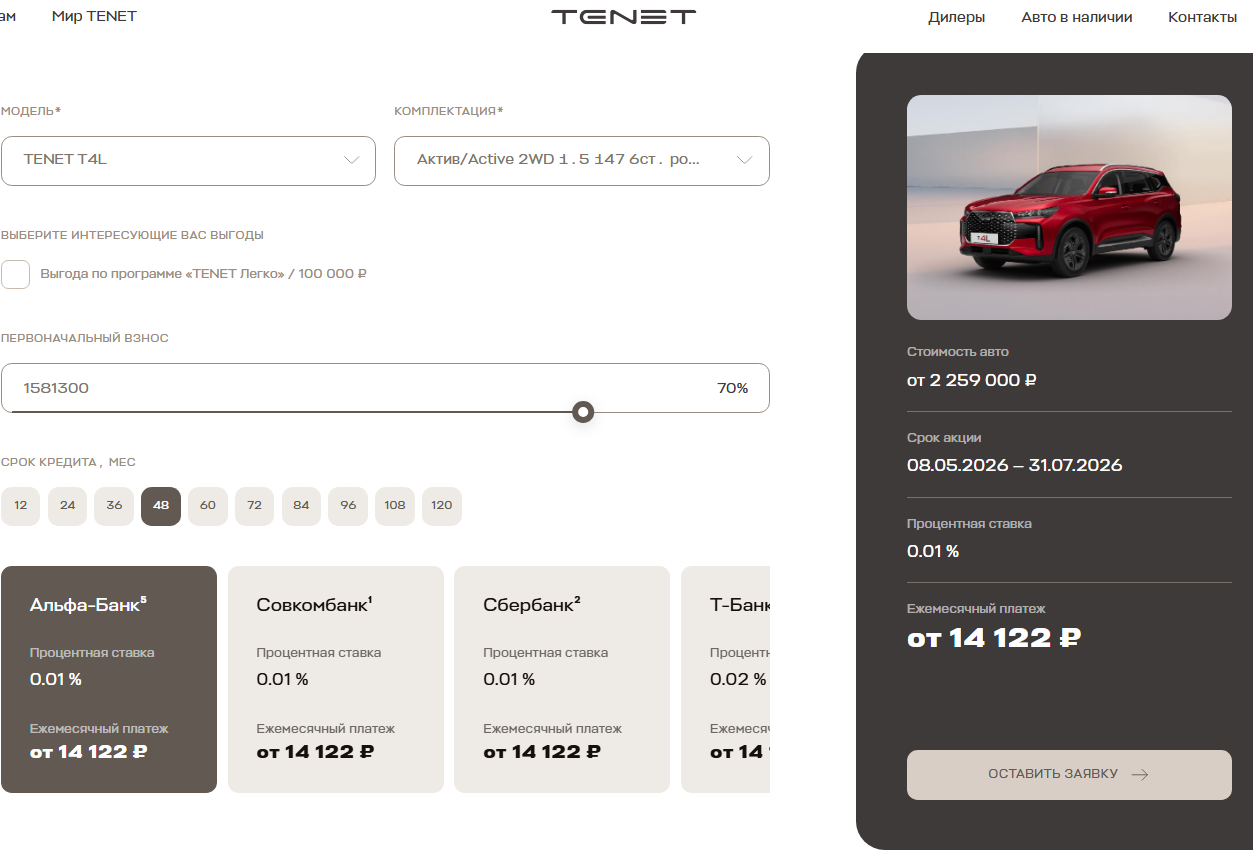
Task: Click the TENET logo in header
Action: click(623, 16)
